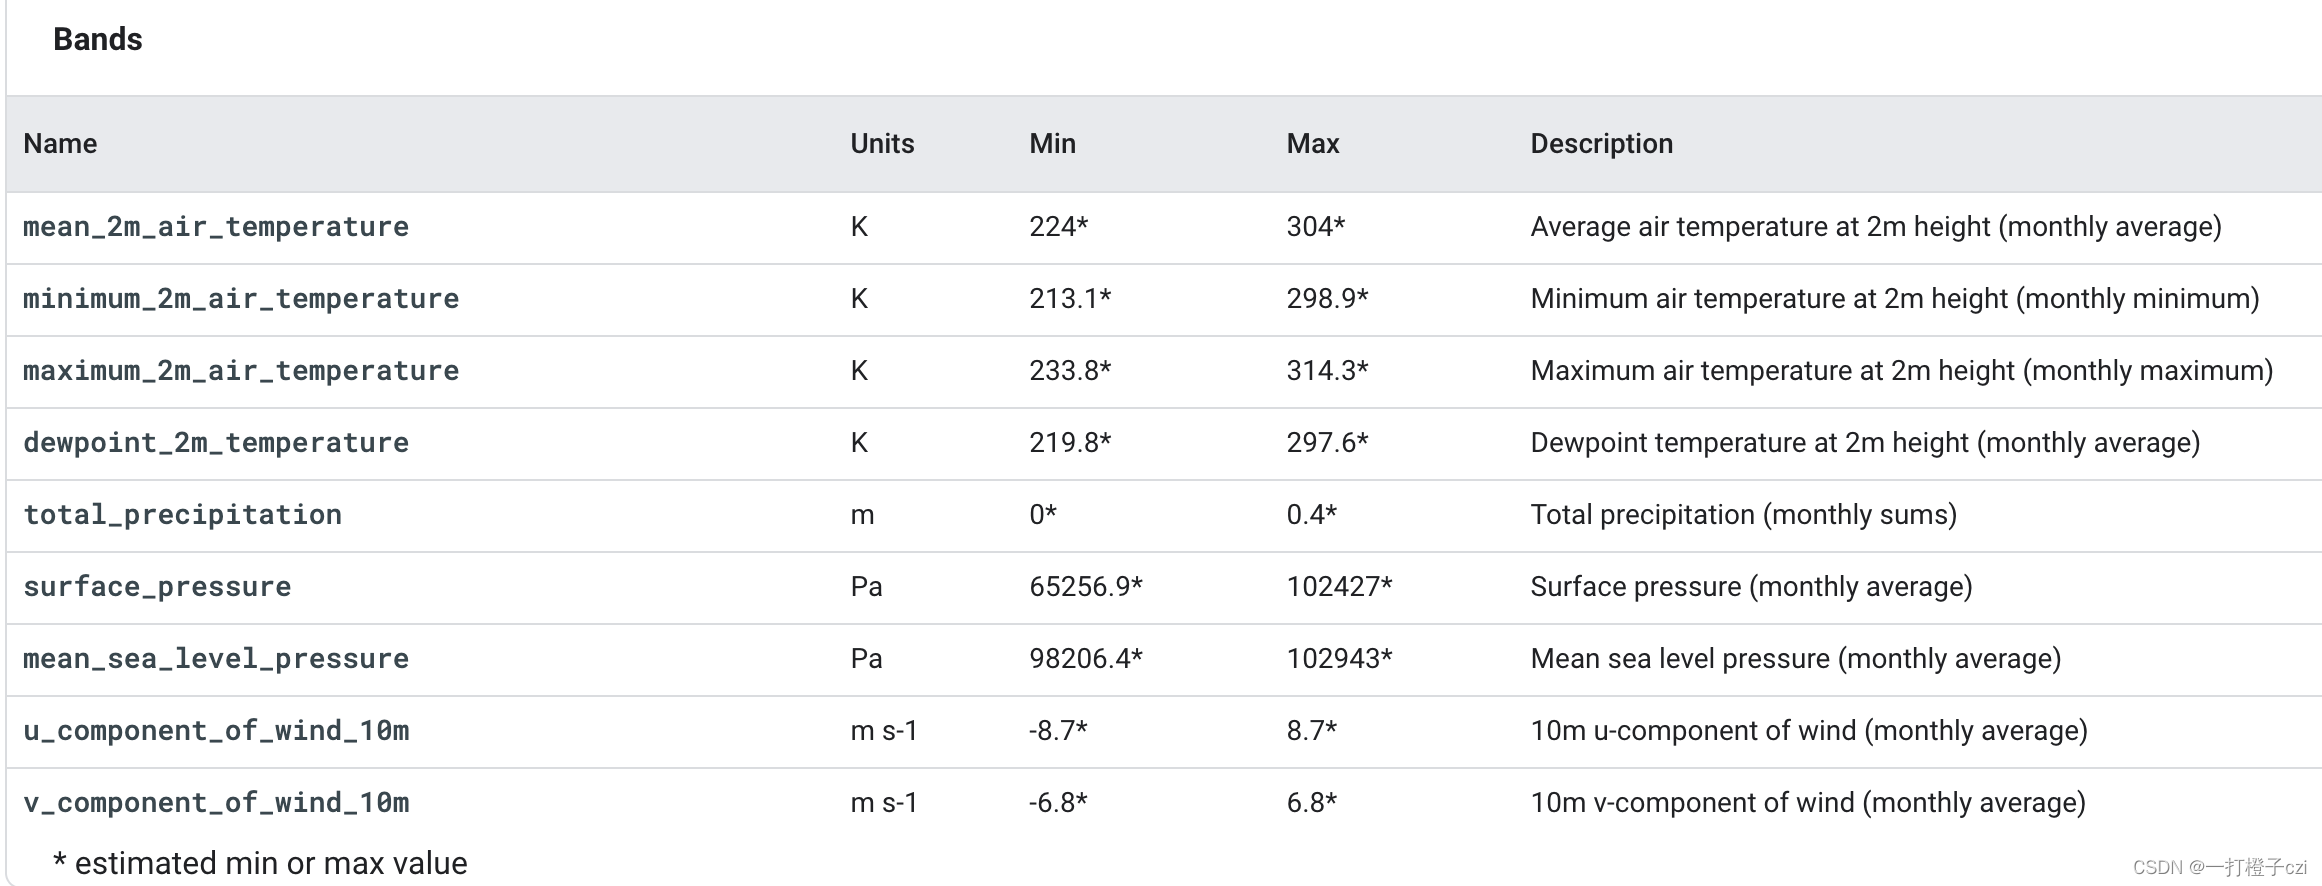Click max value 102427*

tap(1339, 587)
